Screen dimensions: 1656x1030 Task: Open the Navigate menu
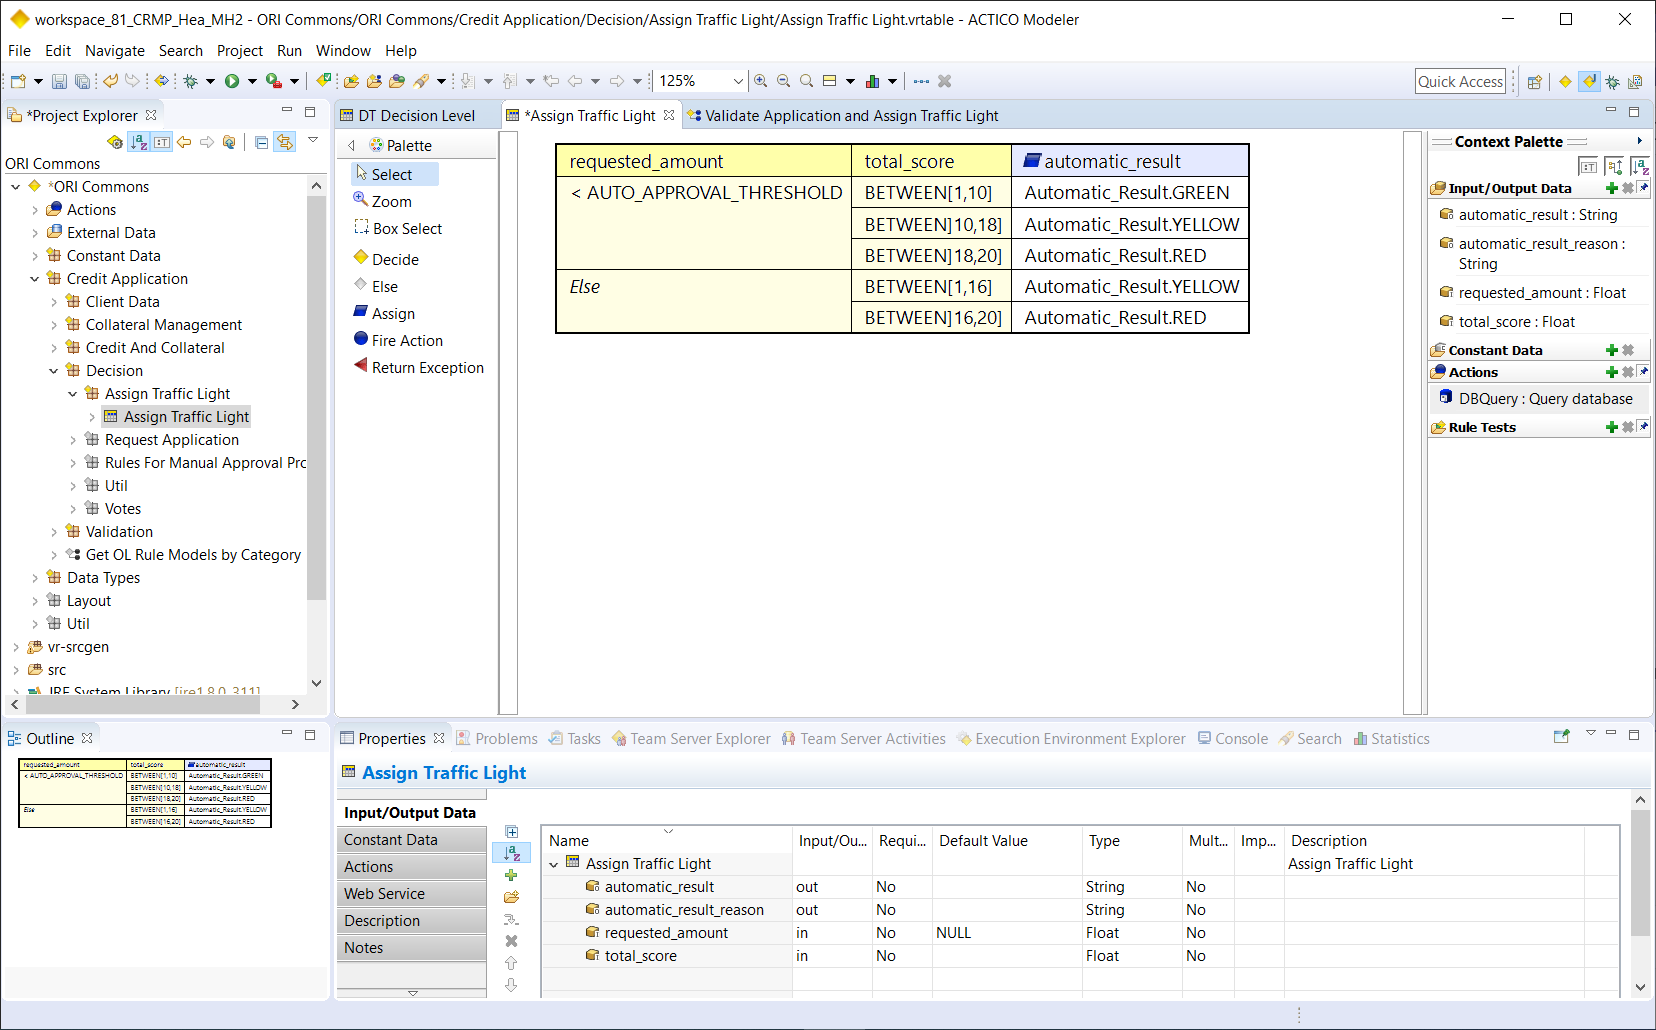click(114, 50)
